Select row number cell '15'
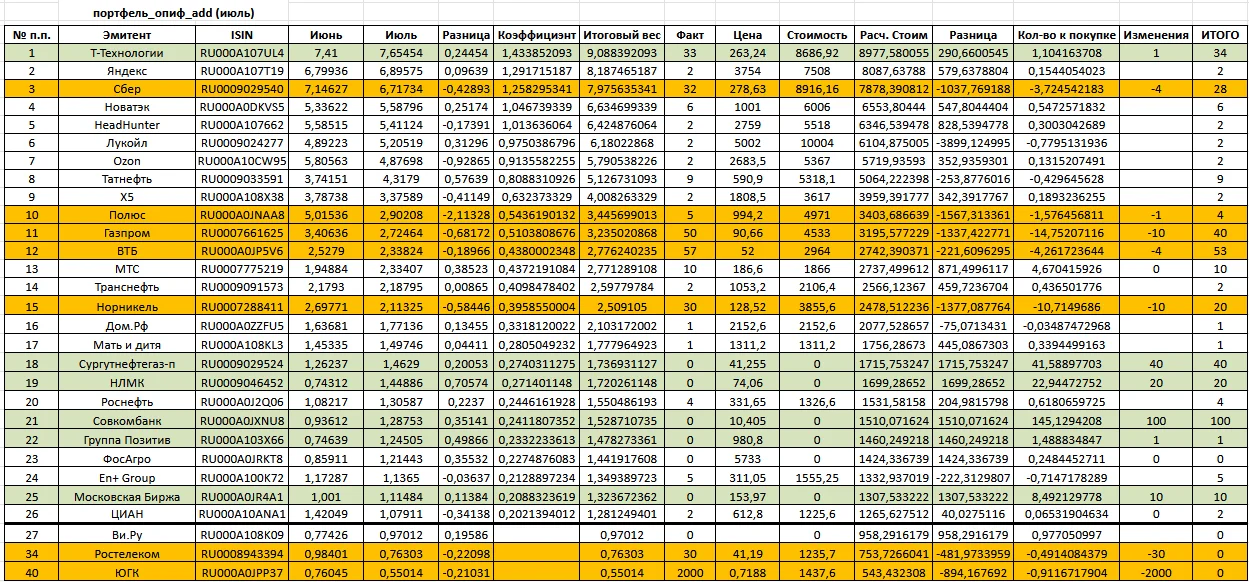The height and width of the screenshot is (582, 1249). click(x=32, y=308)
